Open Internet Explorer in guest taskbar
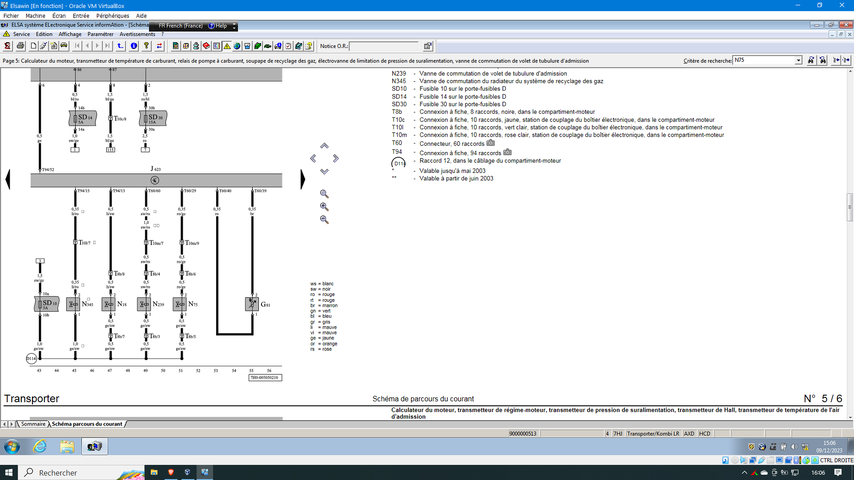Screen dimensions: 854x480 click(40, 447)
